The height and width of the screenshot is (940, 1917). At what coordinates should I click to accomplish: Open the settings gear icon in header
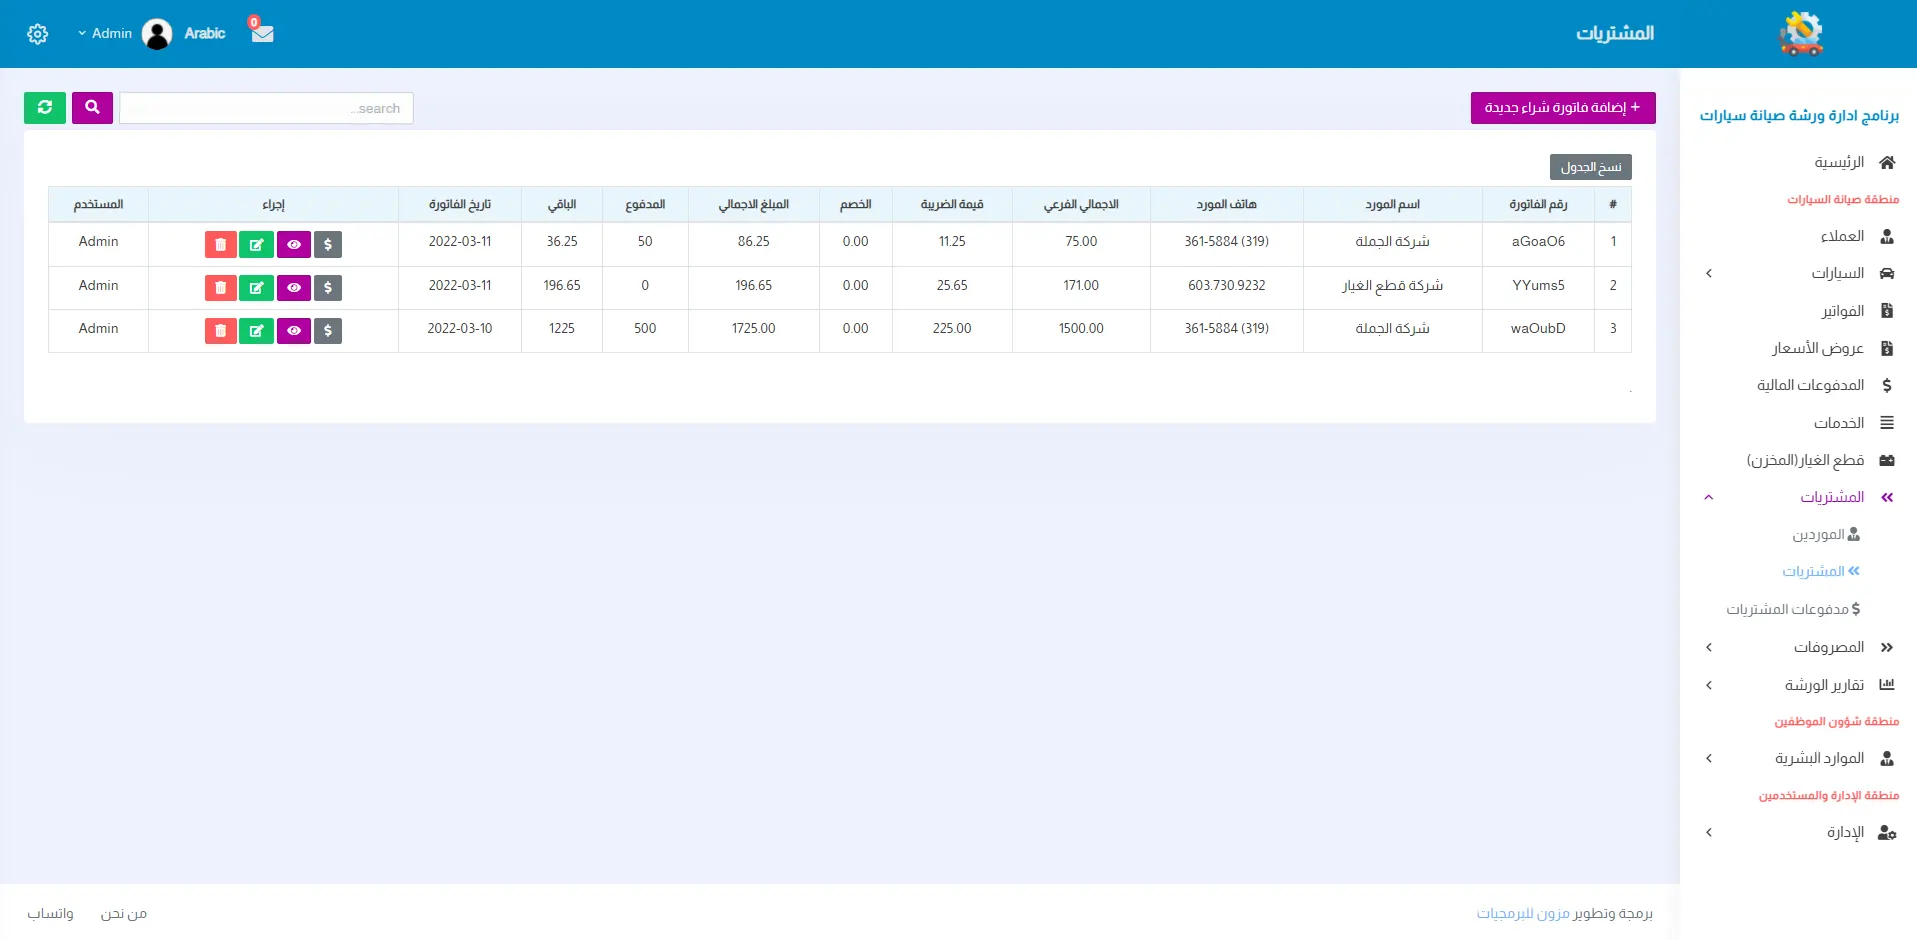(x=37, y=34)
